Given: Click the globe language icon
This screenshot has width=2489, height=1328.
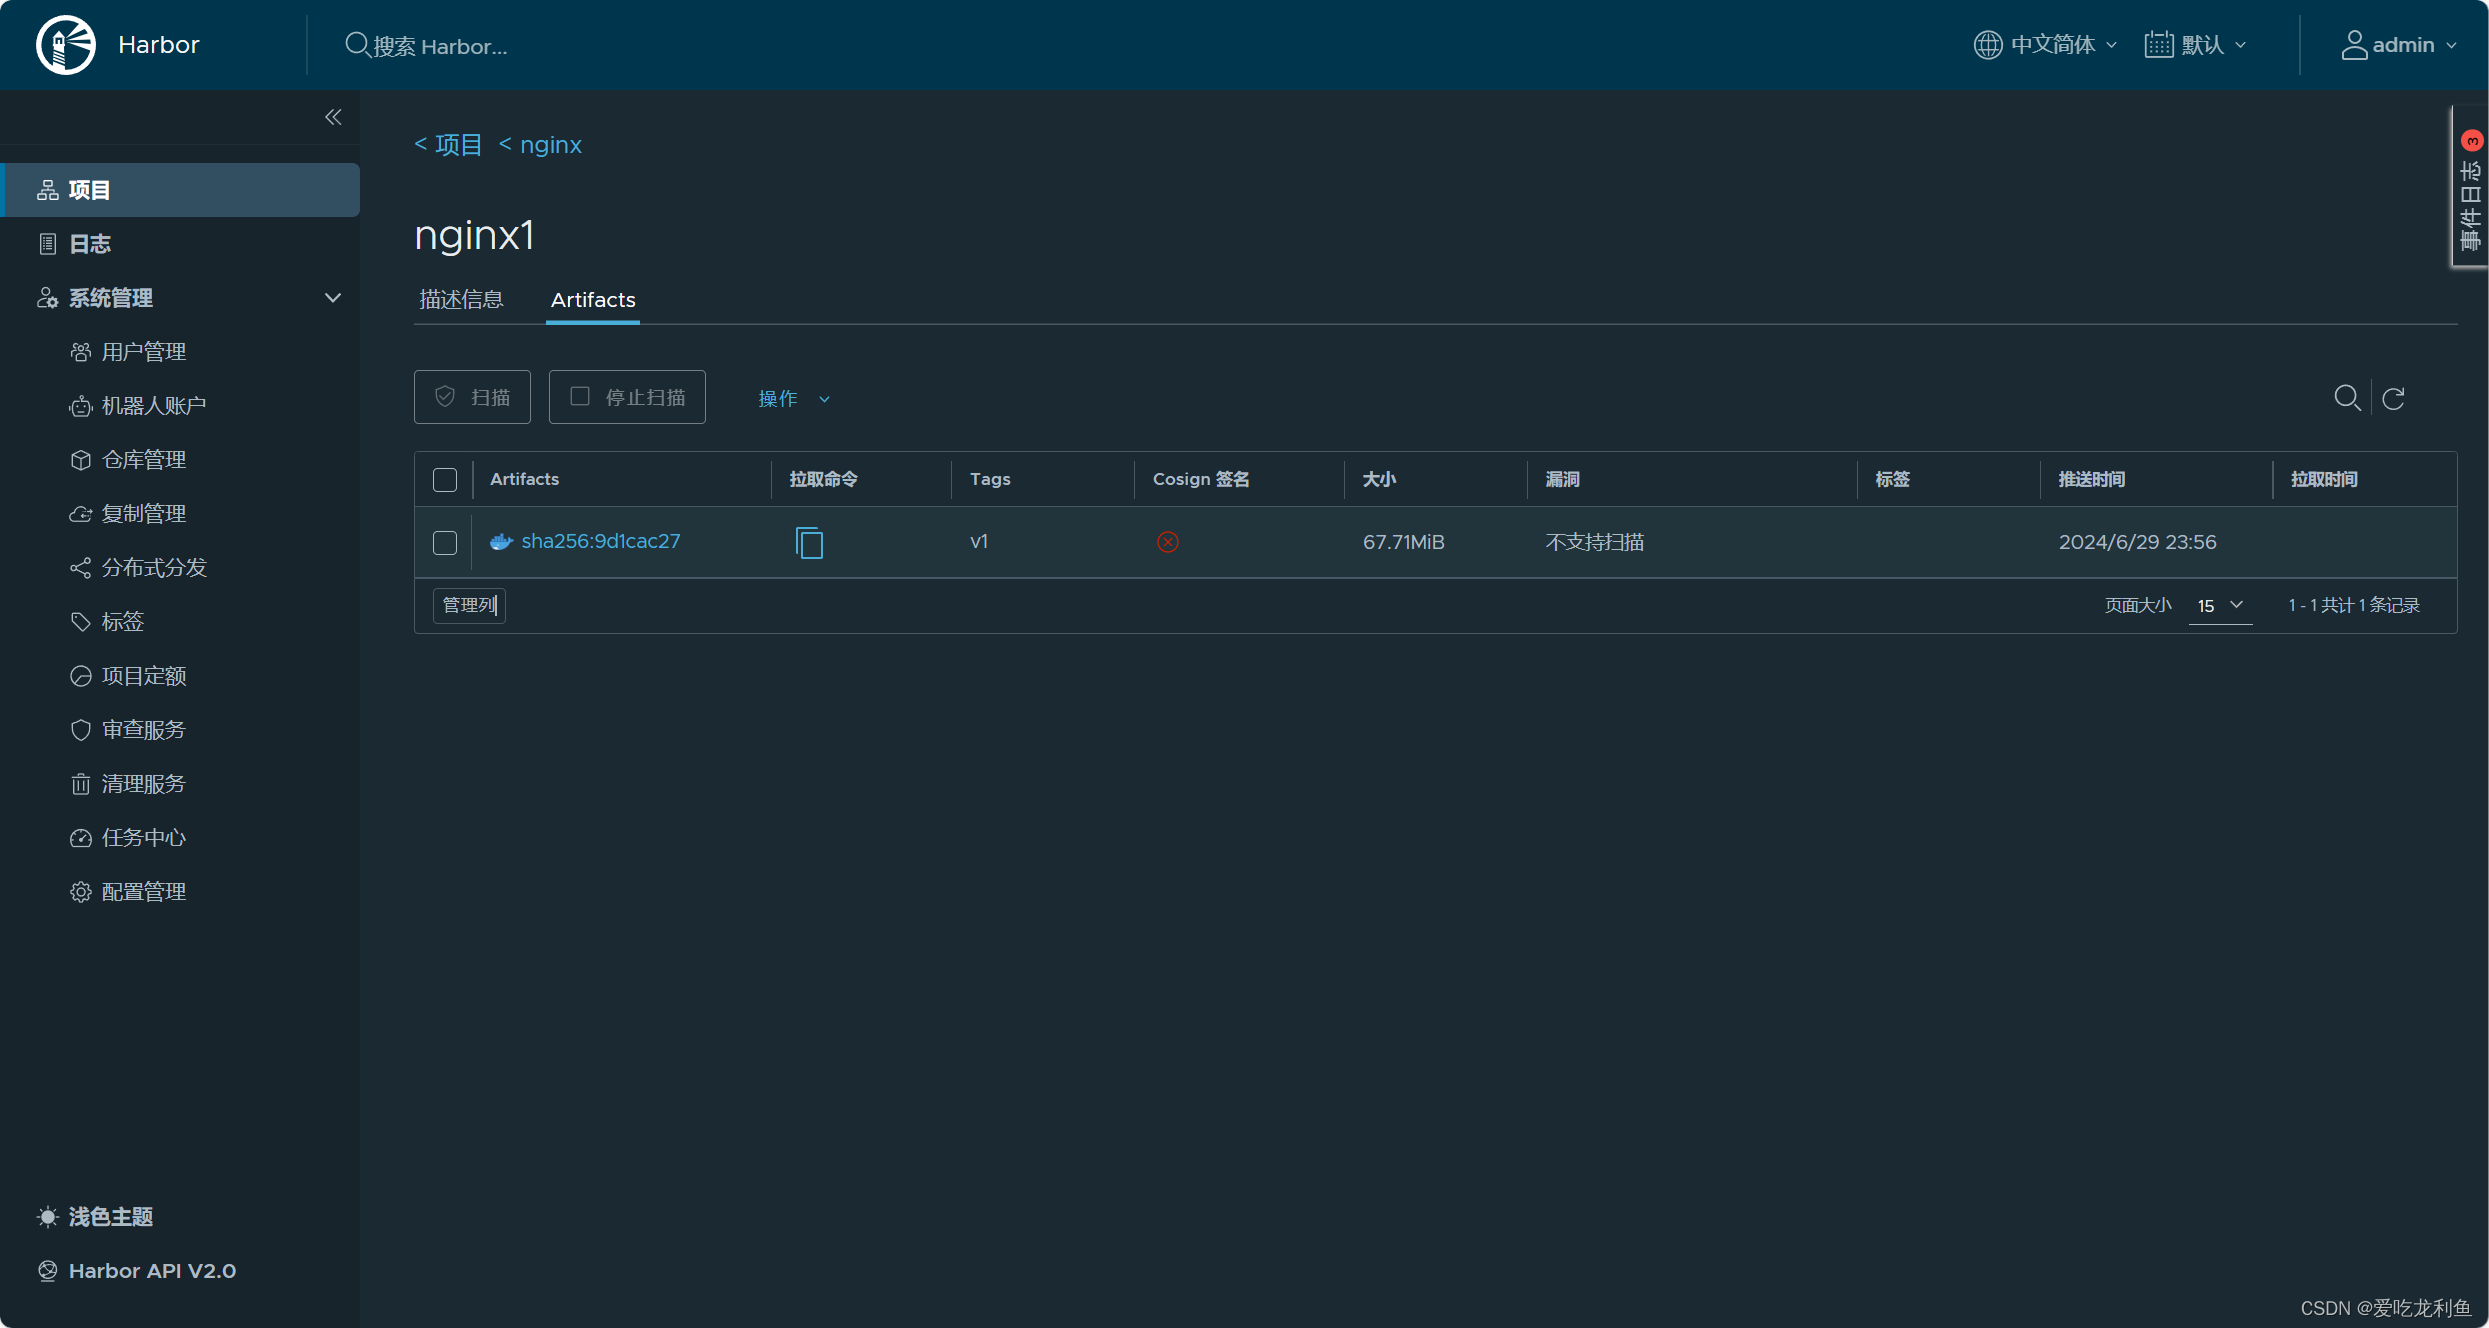Looking at the screenshot, I should [1987, 45].
